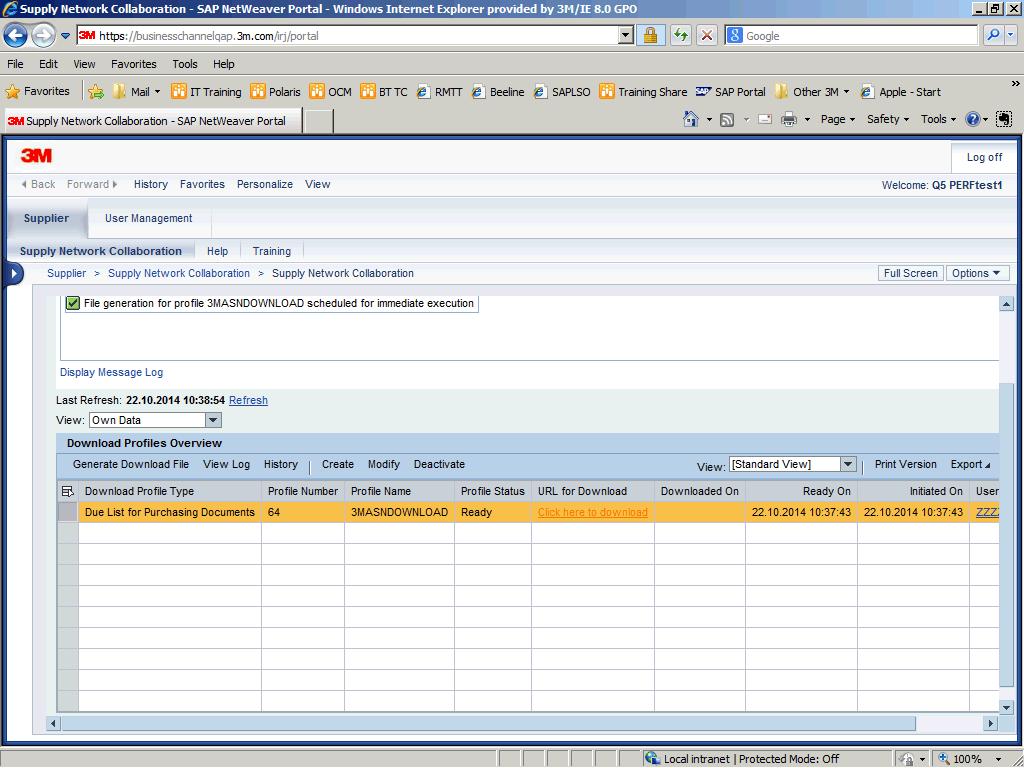Open the Options dropdown menu
The height and width of the screenshot is (768, 1024).
tap(977, 273)
